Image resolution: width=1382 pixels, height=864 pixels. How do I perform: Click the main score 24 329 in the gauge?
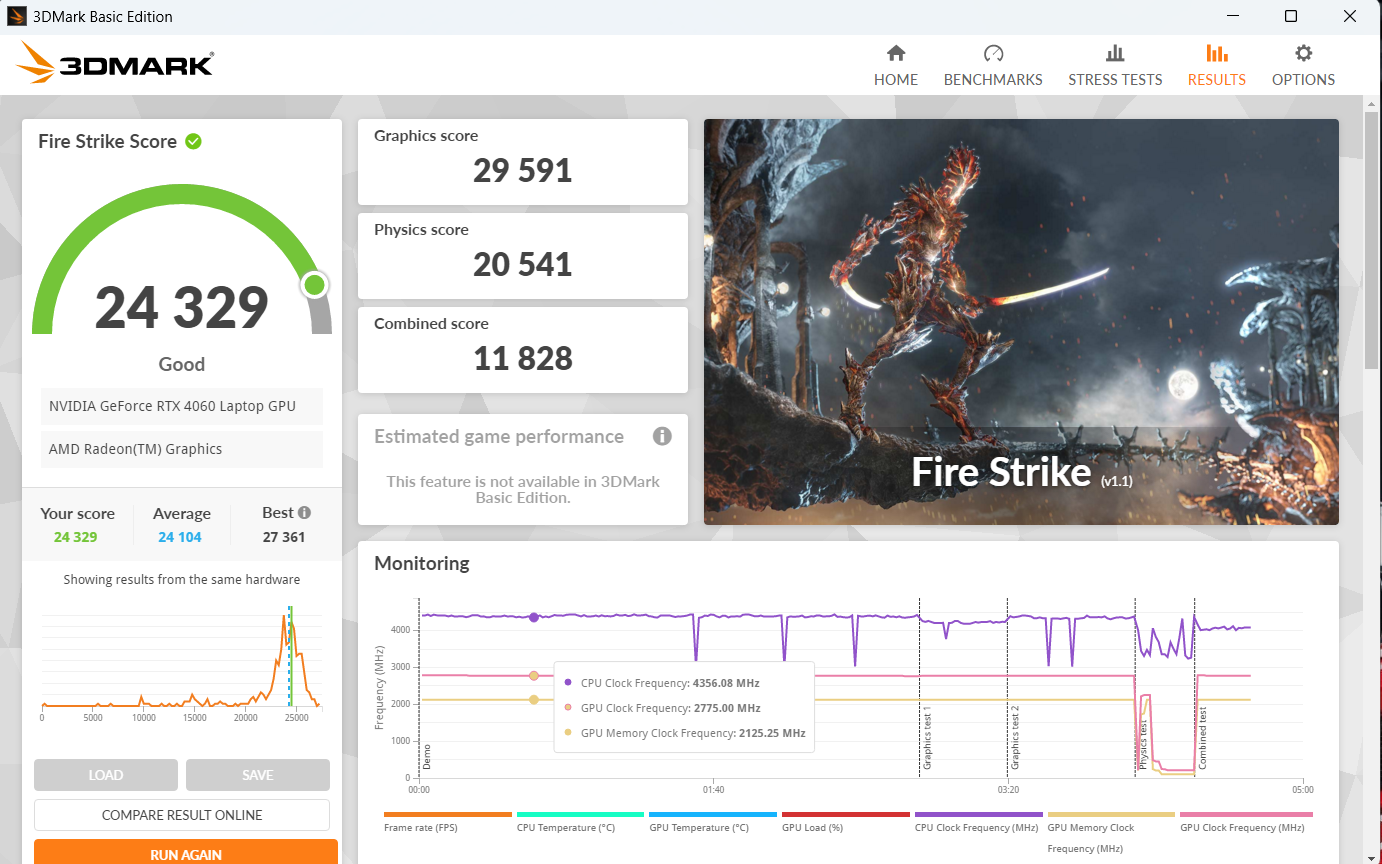point(182,307)
